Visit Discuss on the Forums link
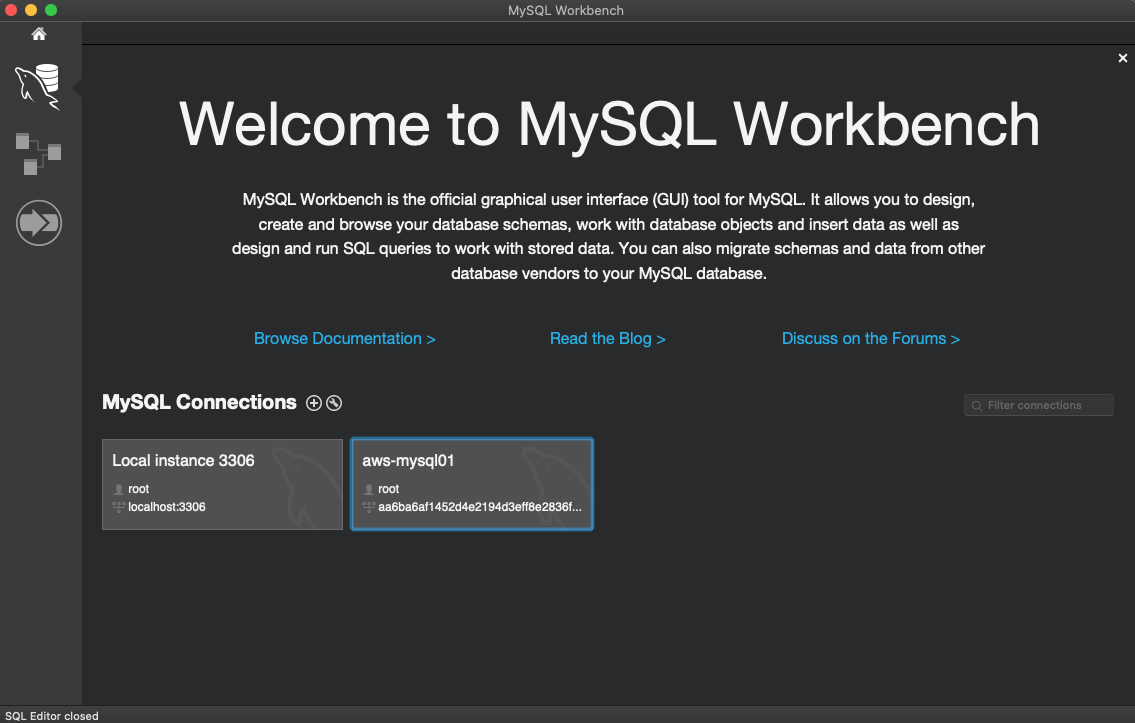1135x723 pixels. [x=870, y=339]
